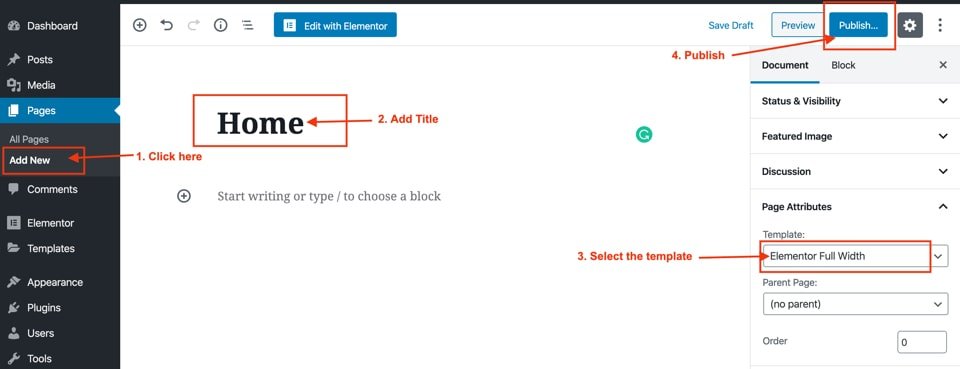Image resolution: width=960 pixels, height=369 pixels.
Task: Open the three-dot more options menu
Action: [x=940, y=25]
